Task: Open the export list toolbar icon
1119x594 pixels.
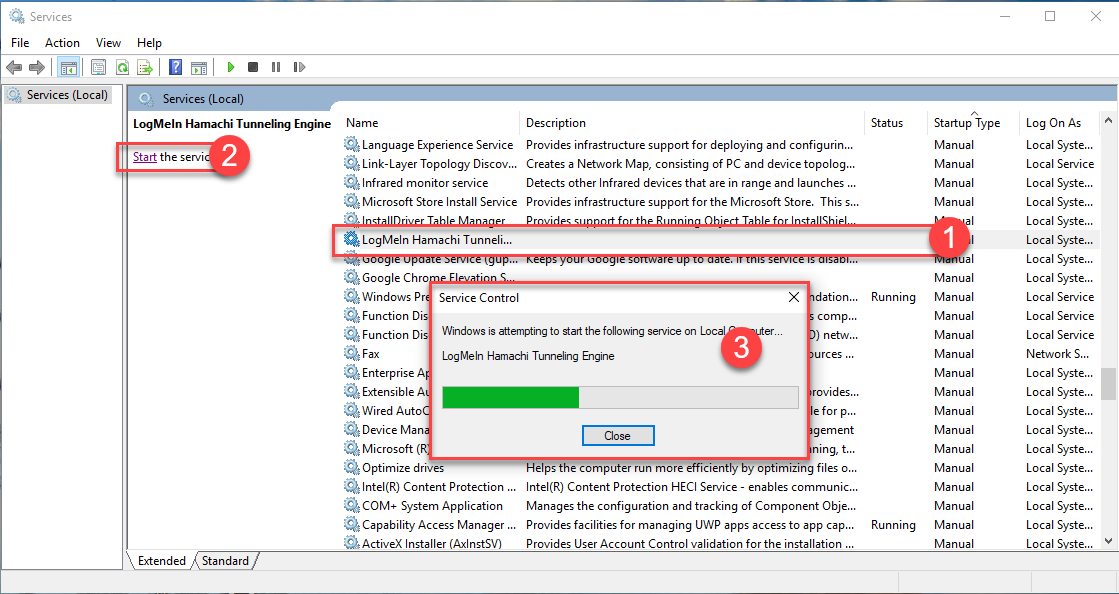Action: click(146, 67)
